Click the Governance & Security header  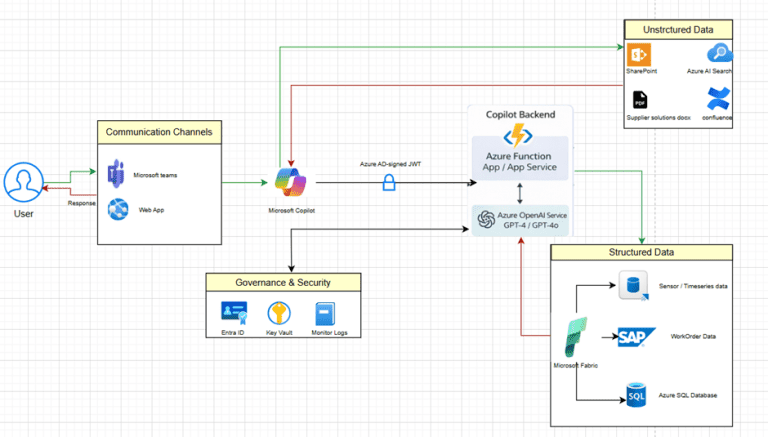[283, 283]
